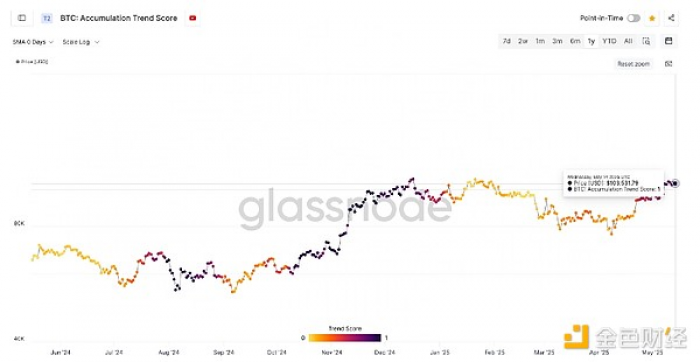Favorite the chart with star icon
The width and height of the screenshot is (700, 362).
pyautogui.click(x=652, y=18)
